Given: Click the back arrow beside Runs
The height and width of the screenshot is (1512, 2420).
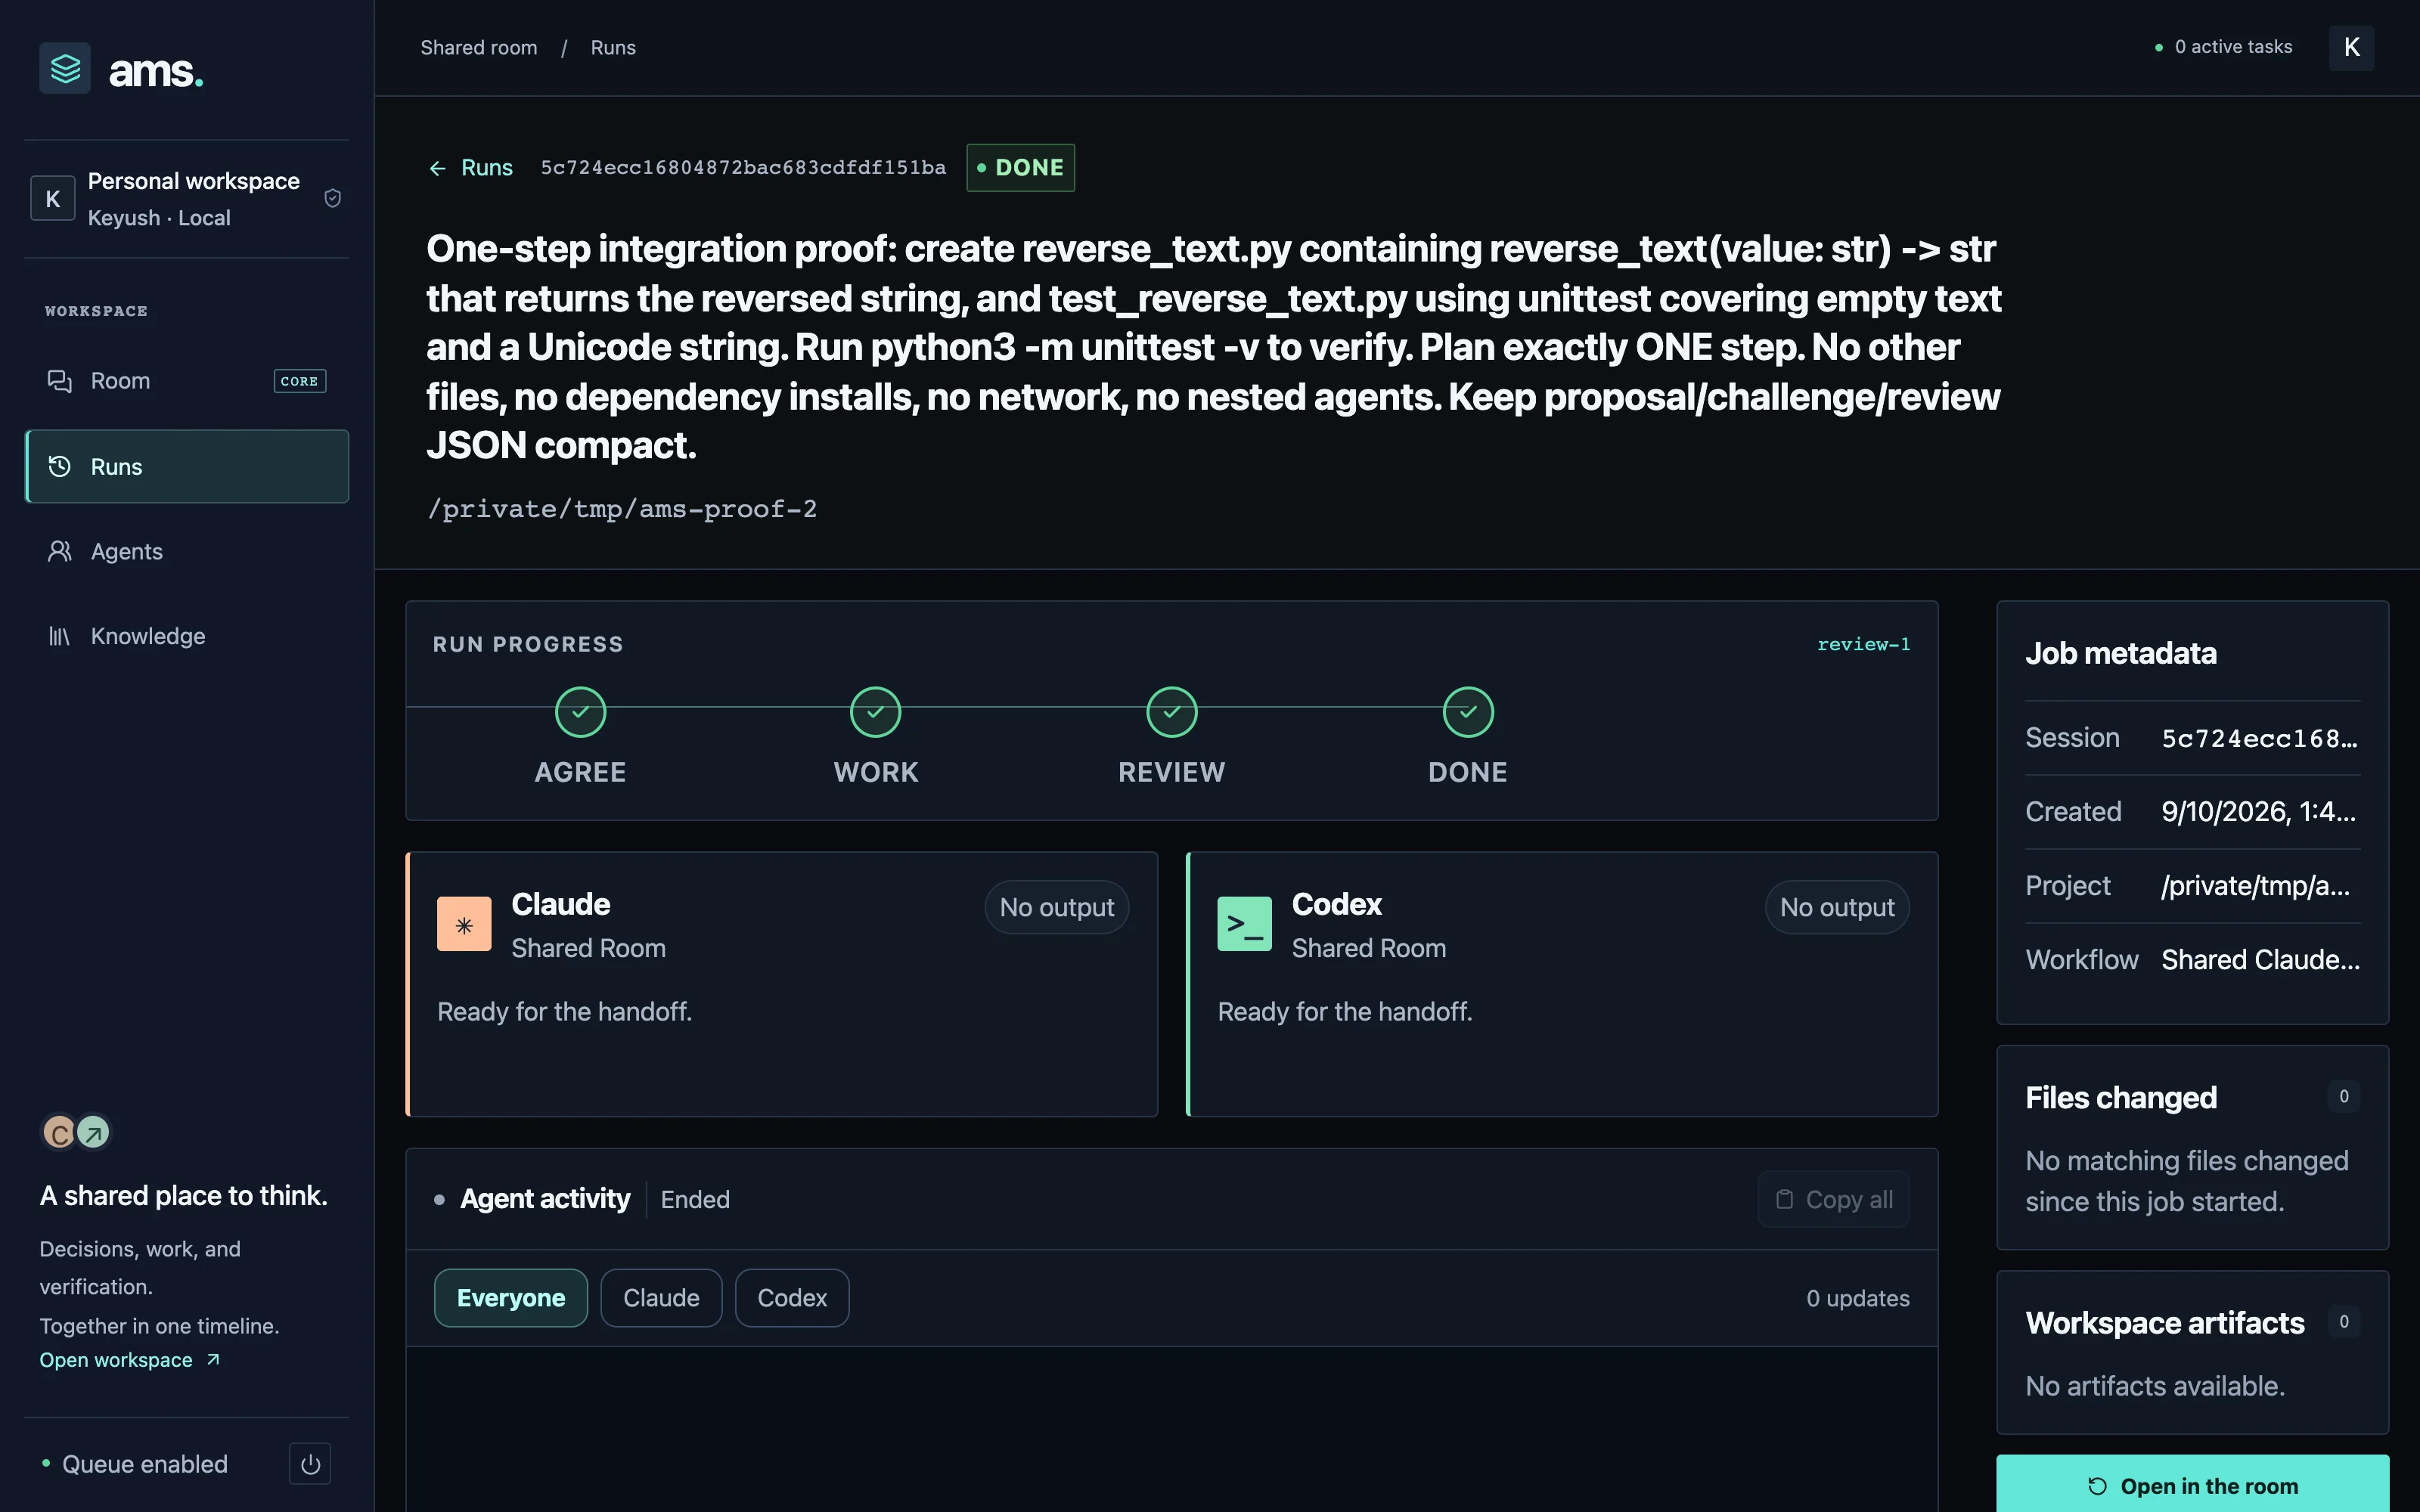Looking at the screenshot, I should point(437,168).
